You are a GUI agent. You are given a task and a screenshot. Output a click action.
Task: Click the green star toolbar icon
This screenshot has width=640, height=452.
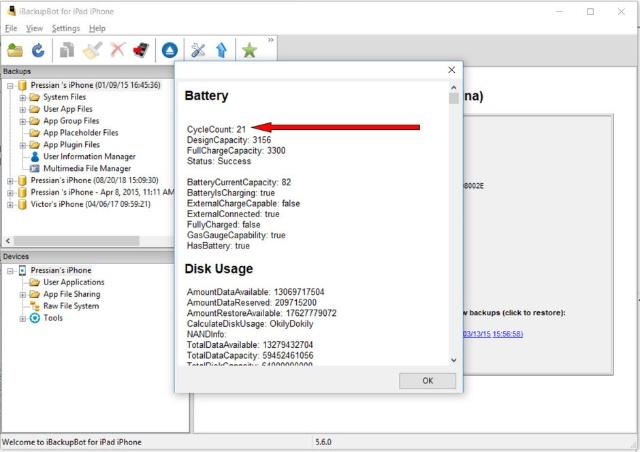coord(250,49)
